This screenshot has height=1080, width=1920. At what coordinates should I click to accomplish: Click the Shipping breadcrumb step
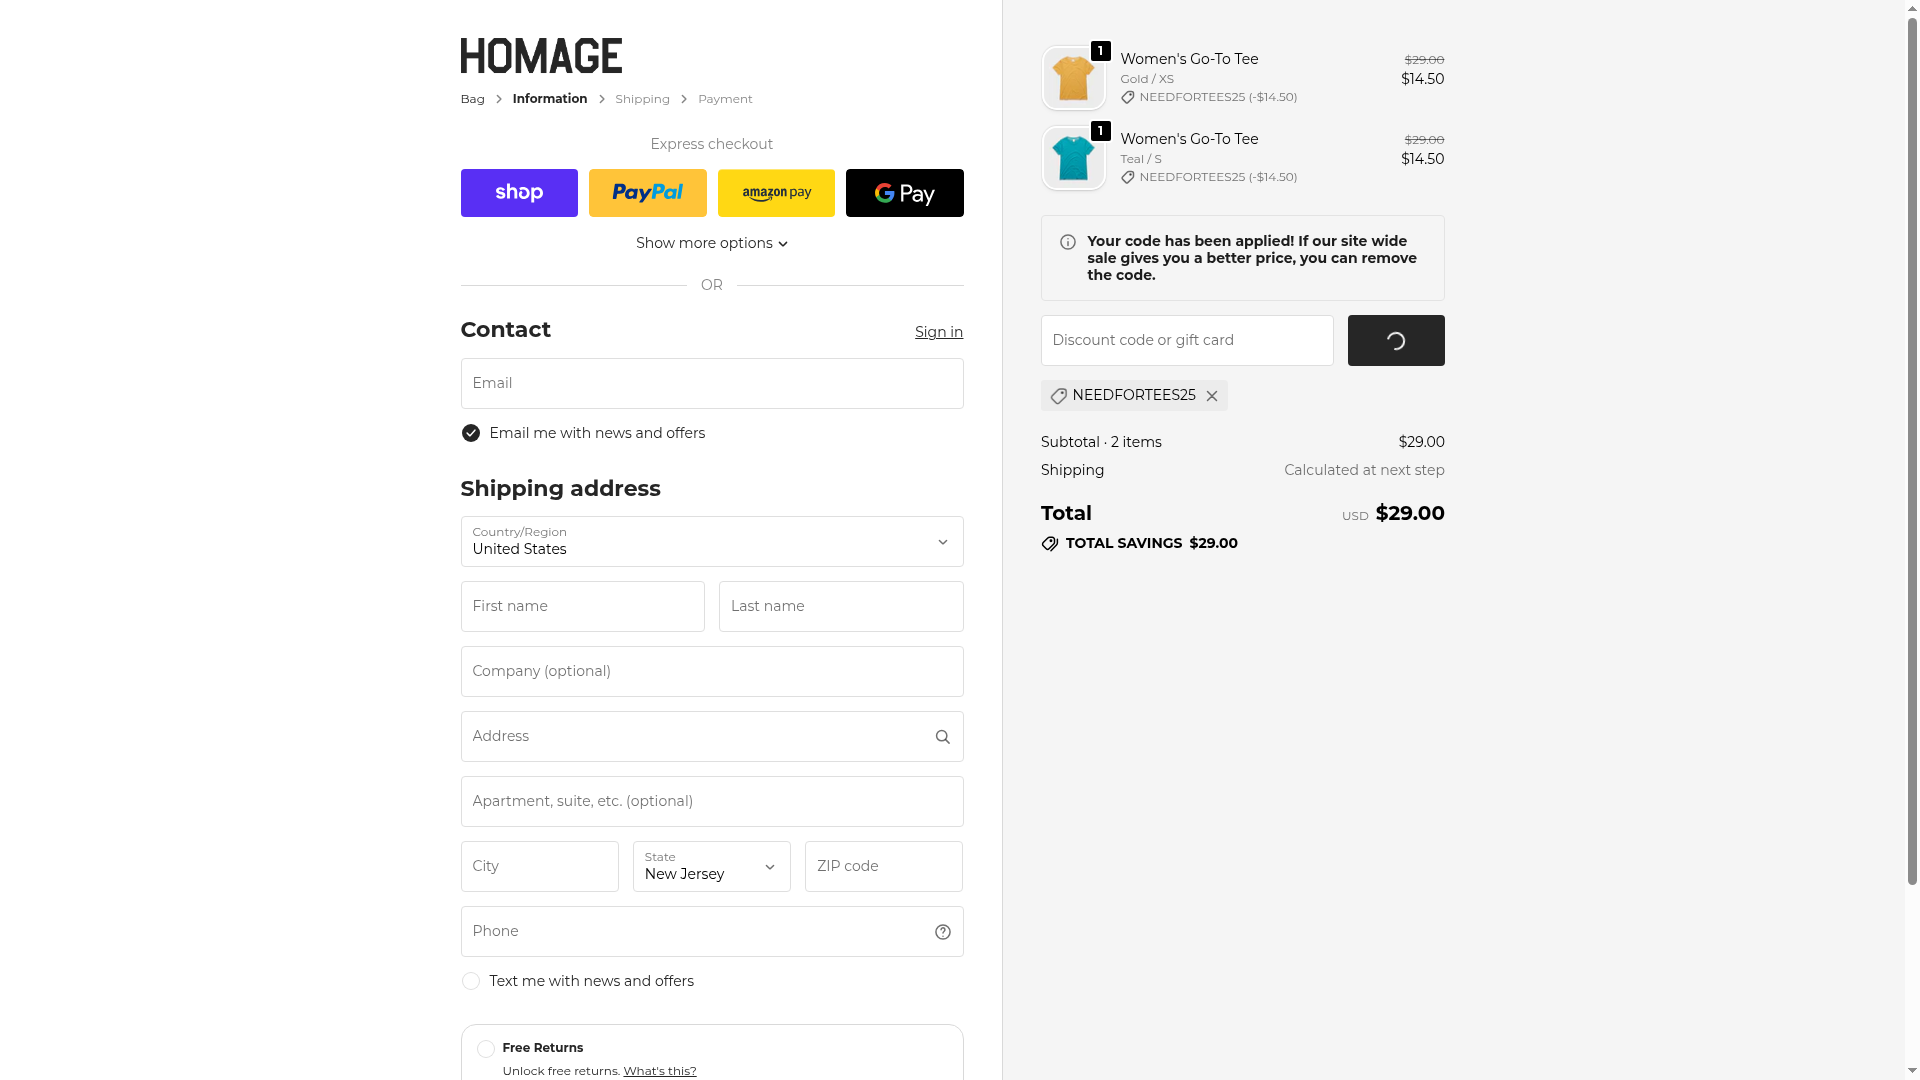[x=642, y=99]
